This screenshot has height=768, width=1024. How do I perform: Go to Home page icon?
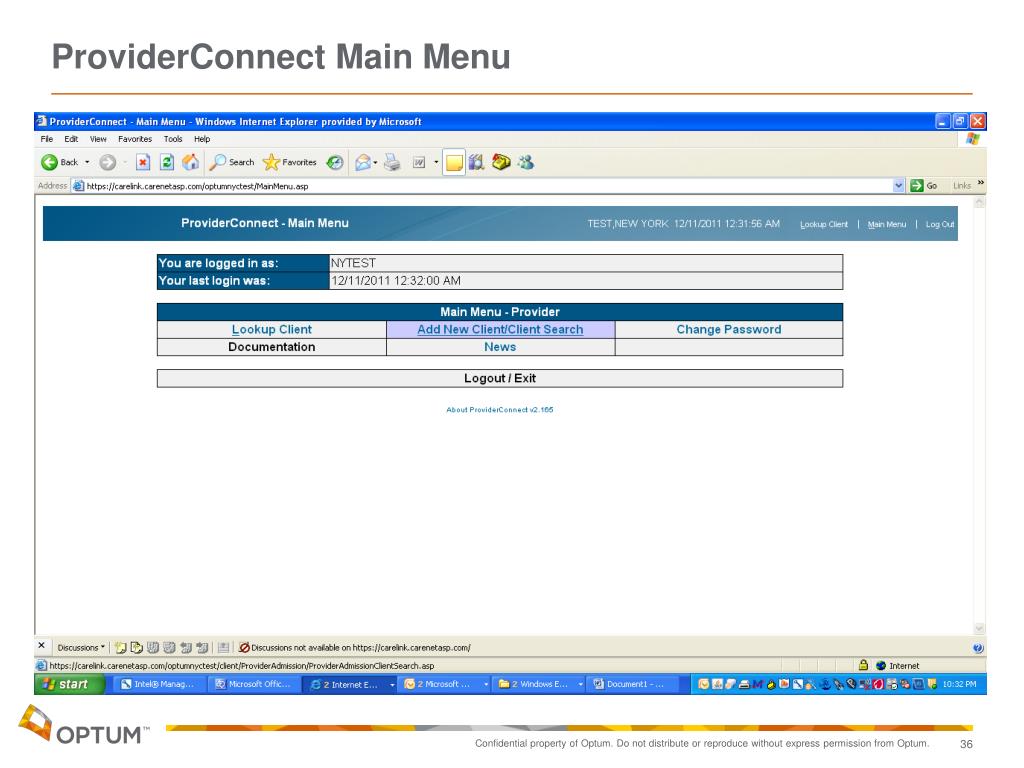(x=191, y=162)
